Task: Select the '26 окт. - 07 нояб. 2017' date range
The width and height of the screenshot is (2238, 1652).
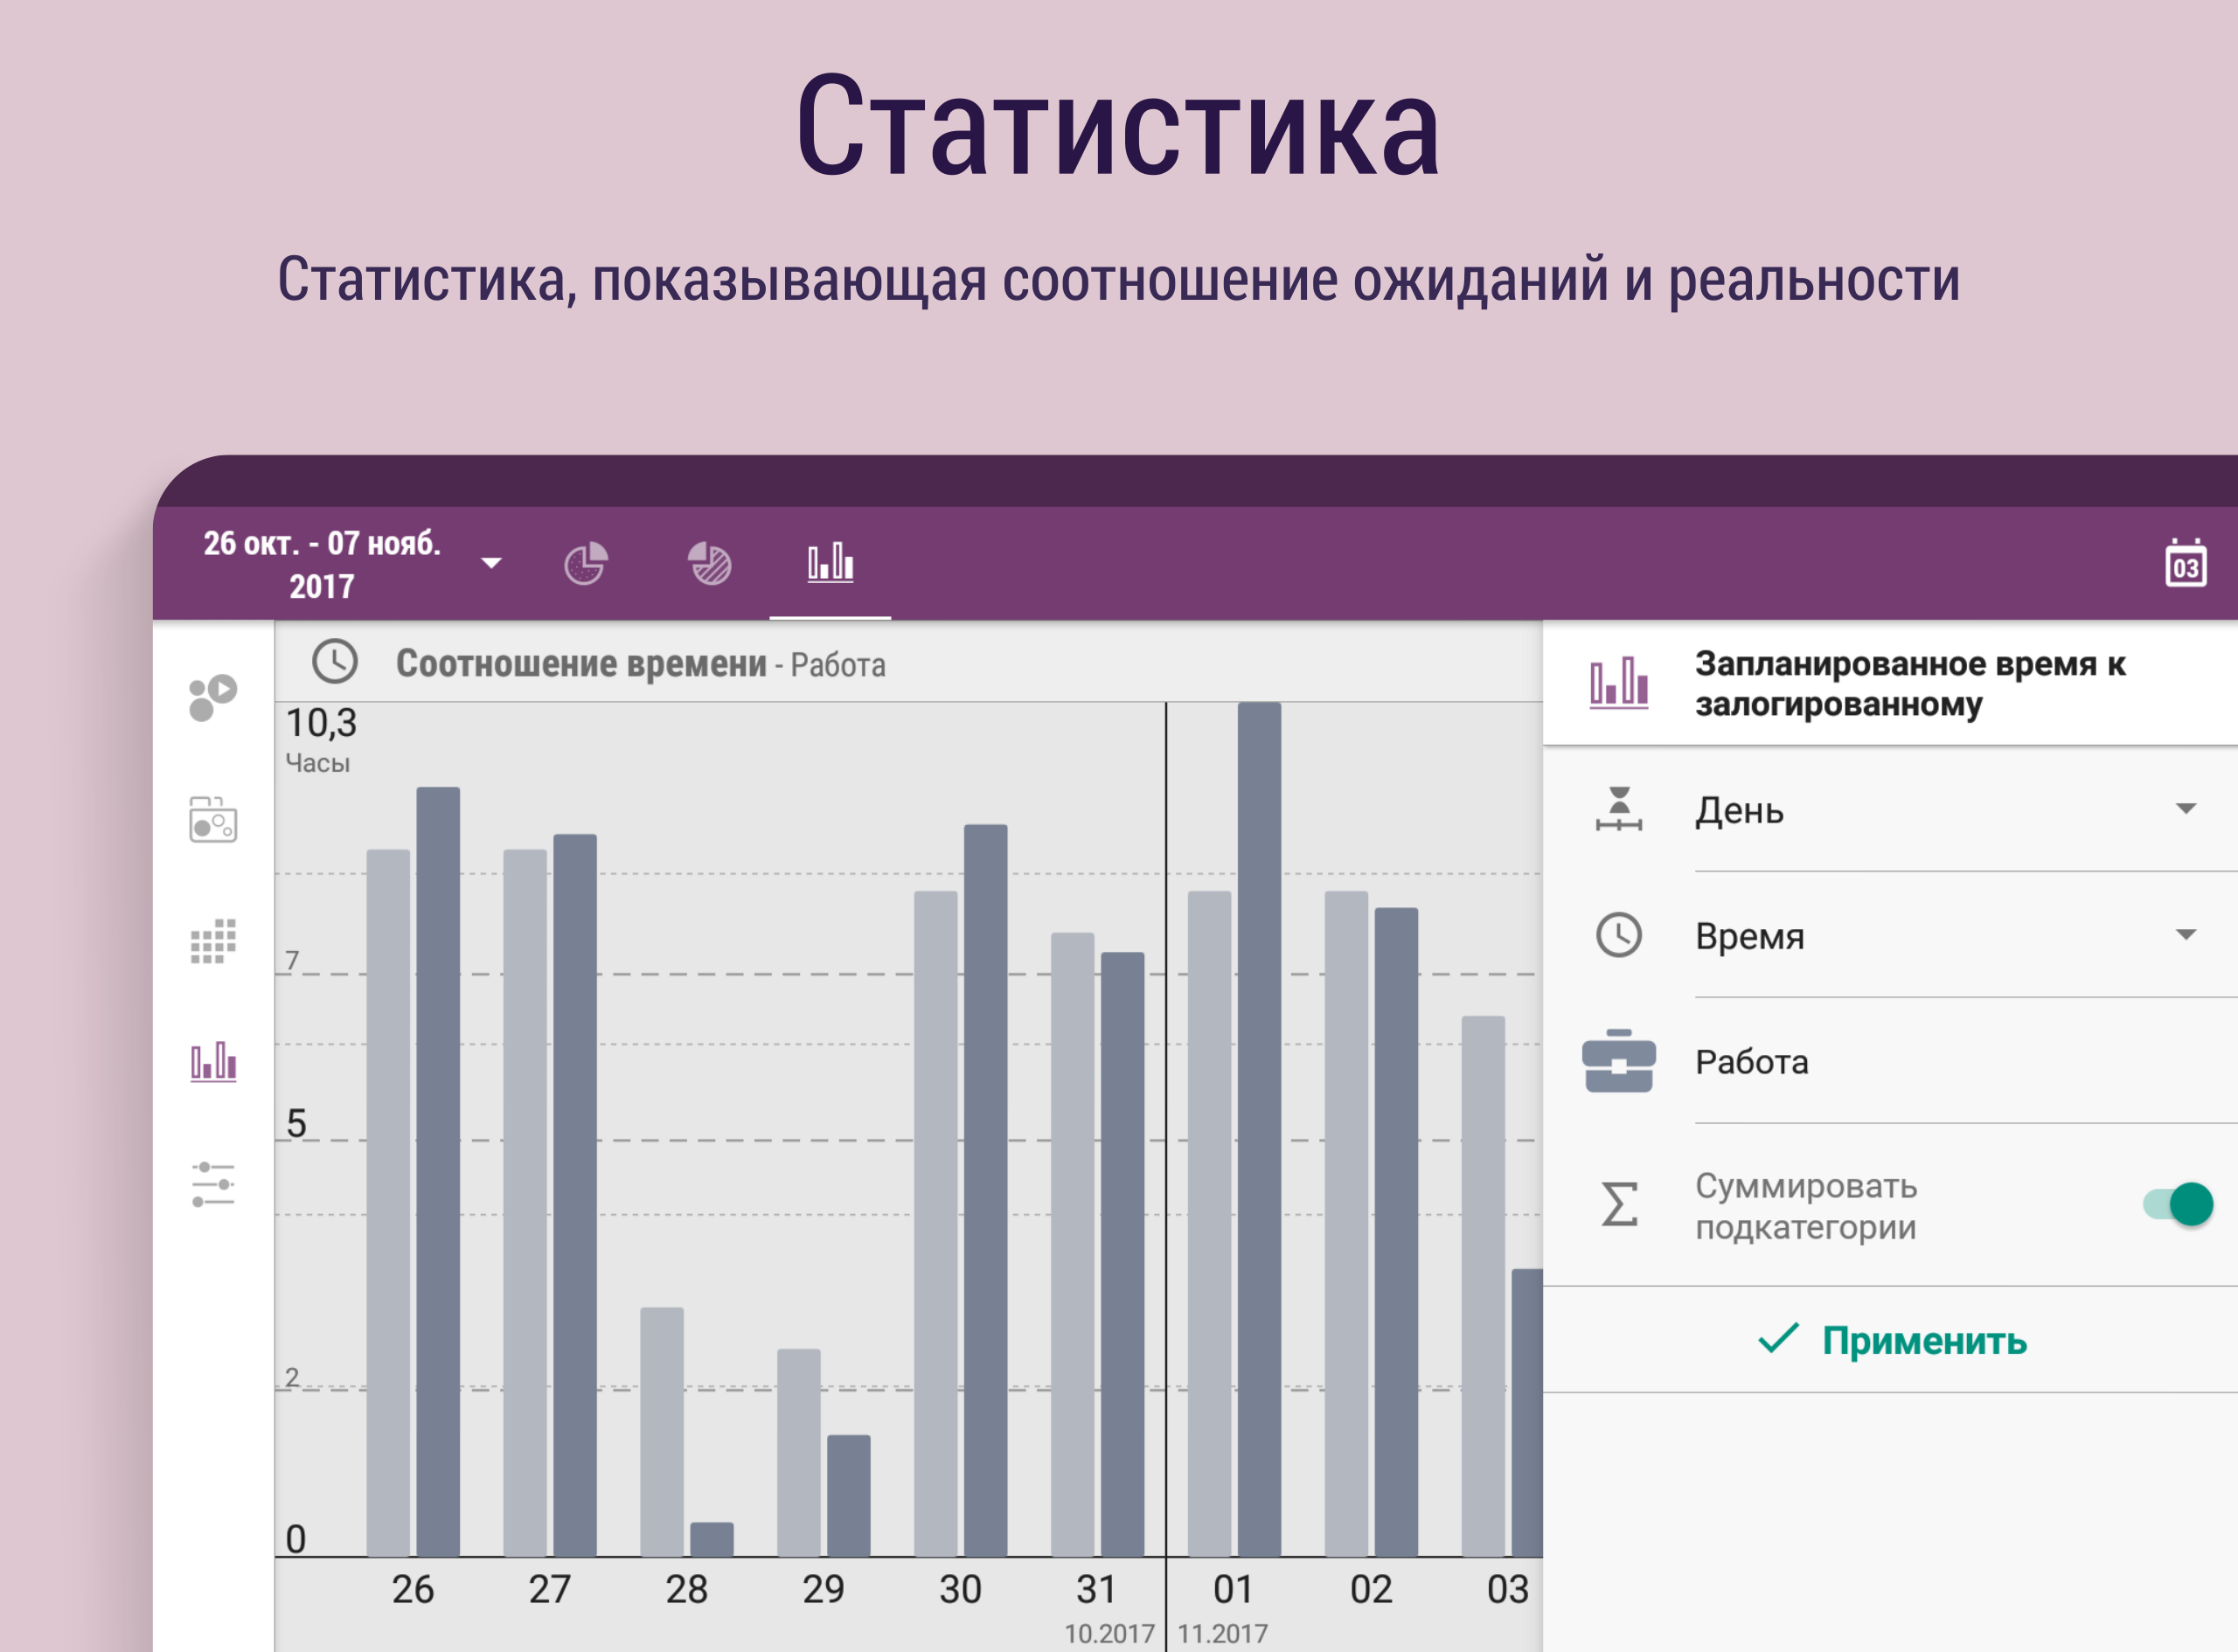Action: tap(322, 564)
